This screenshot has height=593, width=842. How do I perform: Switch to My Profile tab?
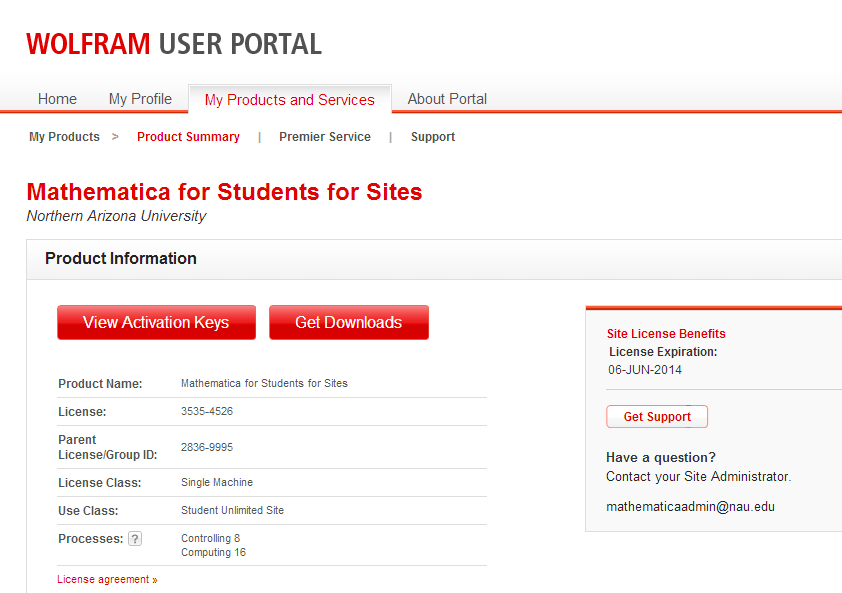140,99
